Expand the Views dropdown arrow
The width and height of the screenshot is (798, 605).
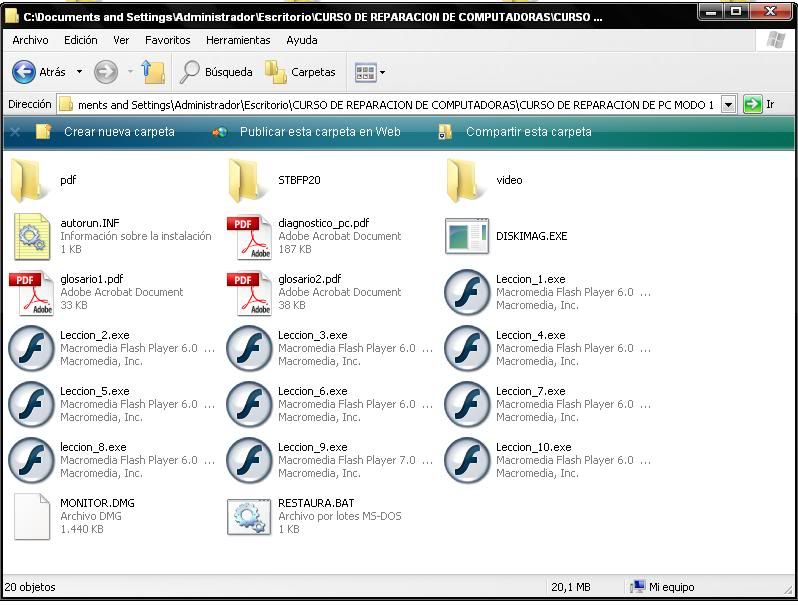pos(383,72)
